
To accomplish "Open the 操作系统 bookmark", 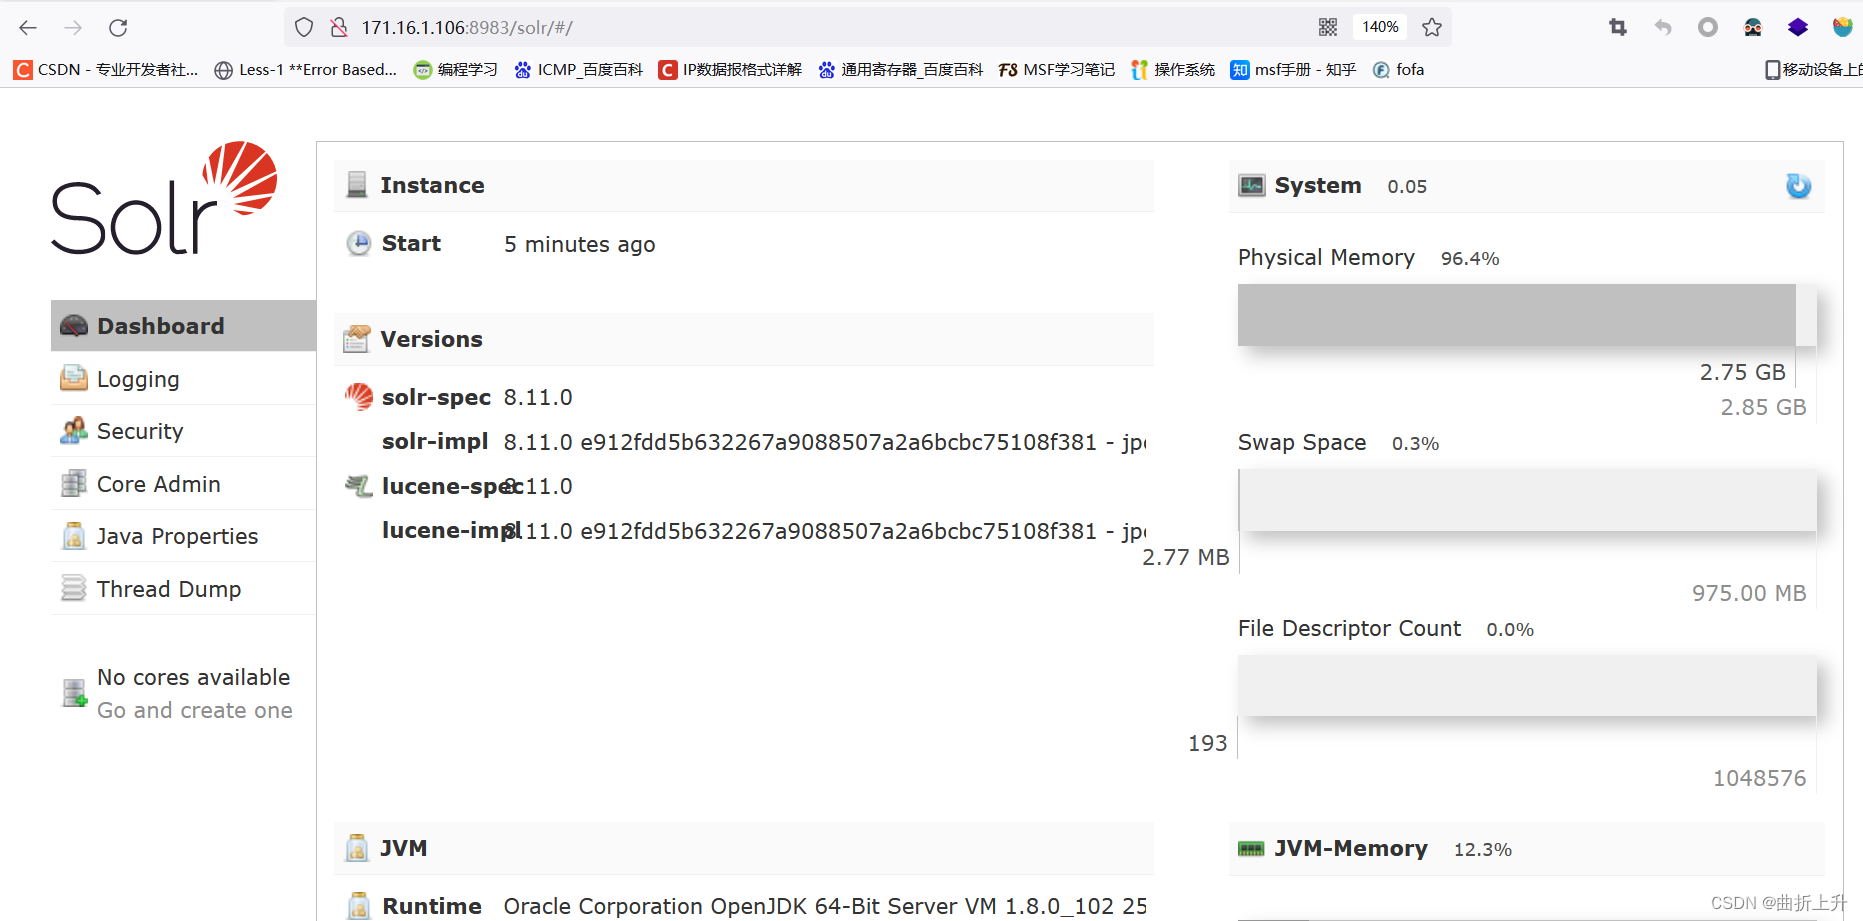I will (1173, 69).
